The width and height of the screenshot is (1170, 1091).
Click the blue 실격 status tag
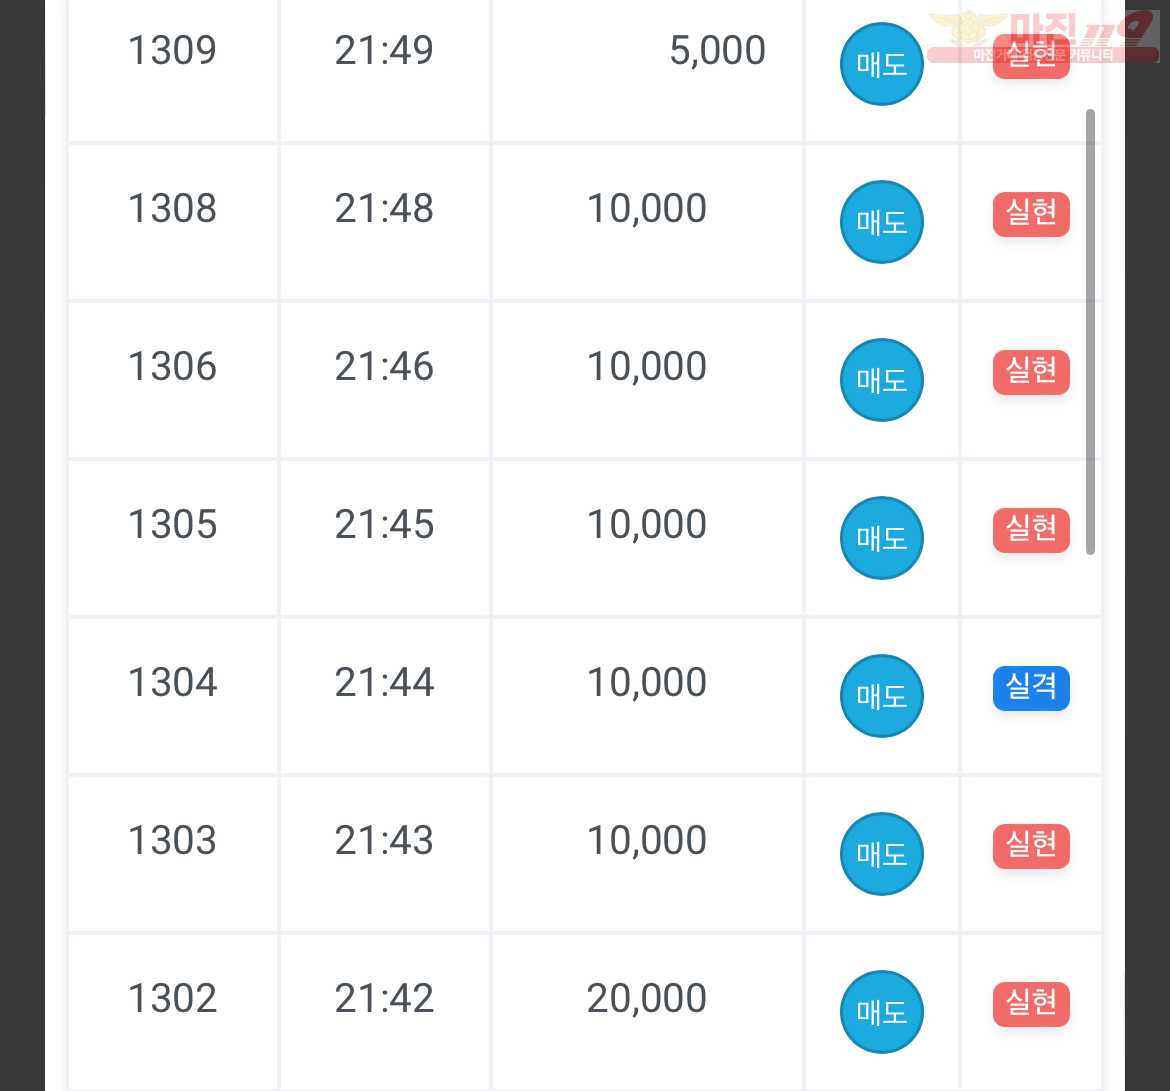pyautogui.click(x=1030, y=687)
